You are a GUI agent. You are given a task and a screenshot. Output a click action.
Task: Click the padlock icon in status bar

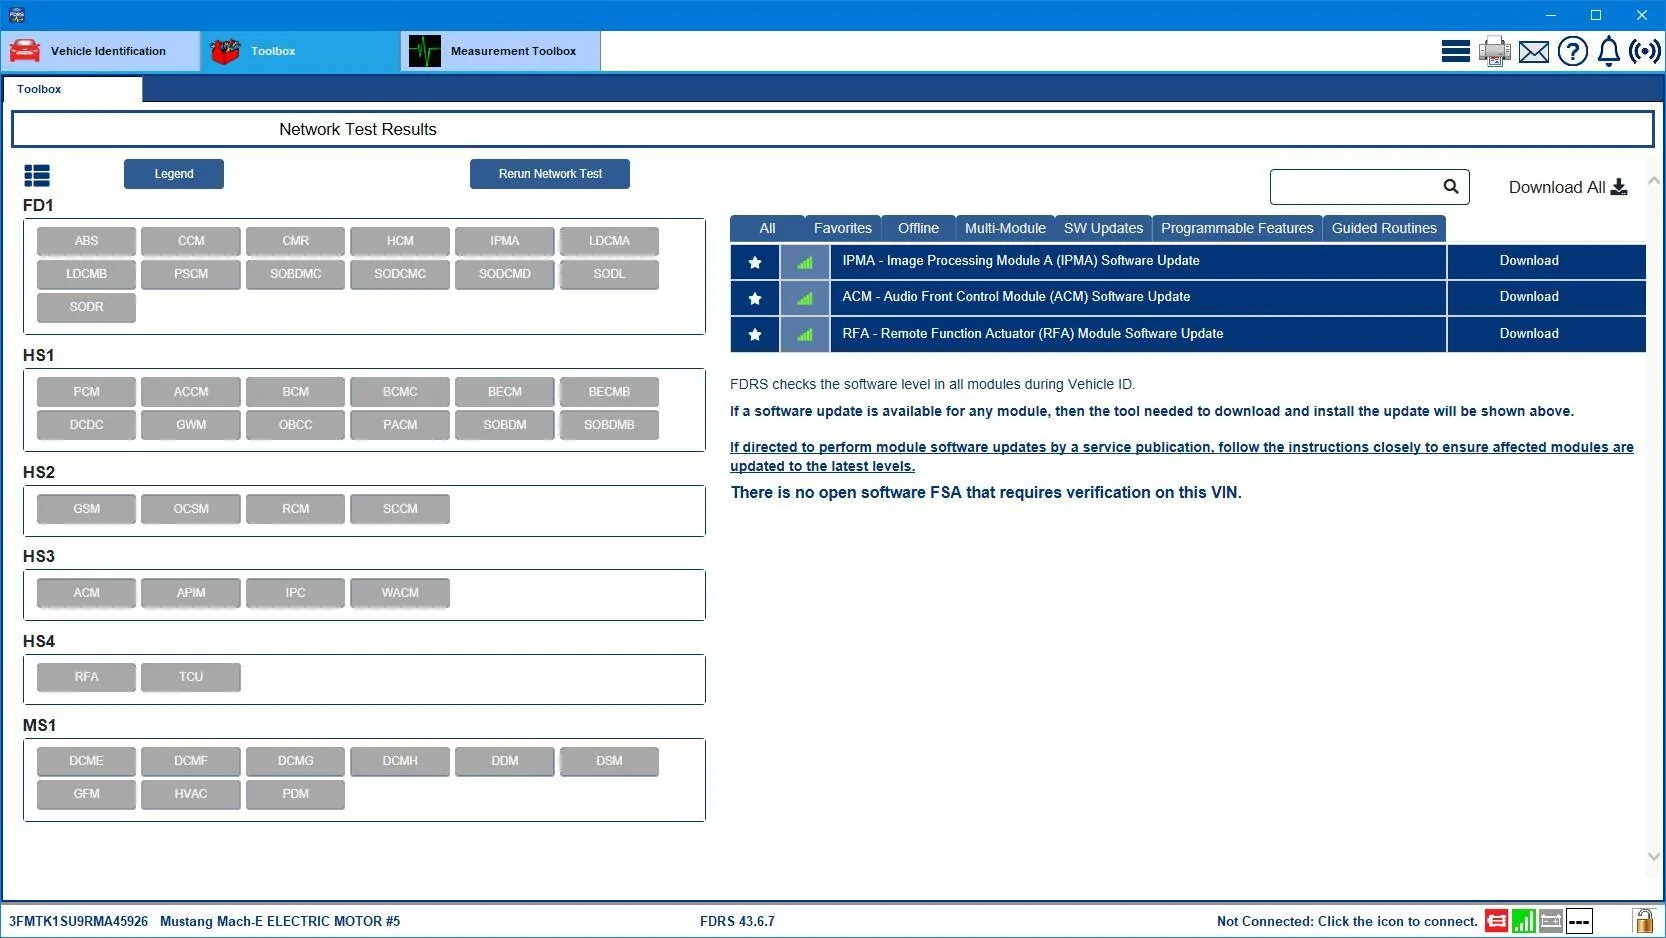1643,920
